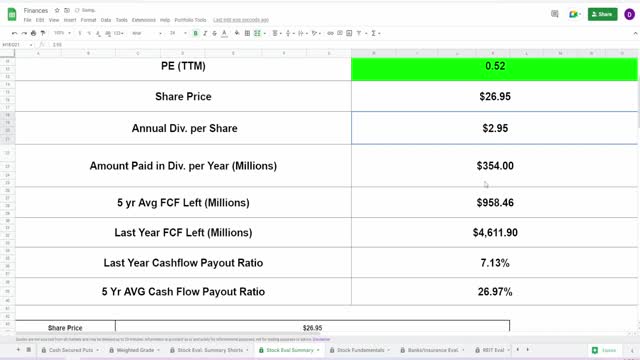The height and width of the screenshot is (360, 640).
Task: Open text wrapping options
Action: pyautogui.click(x=302, y=33)
